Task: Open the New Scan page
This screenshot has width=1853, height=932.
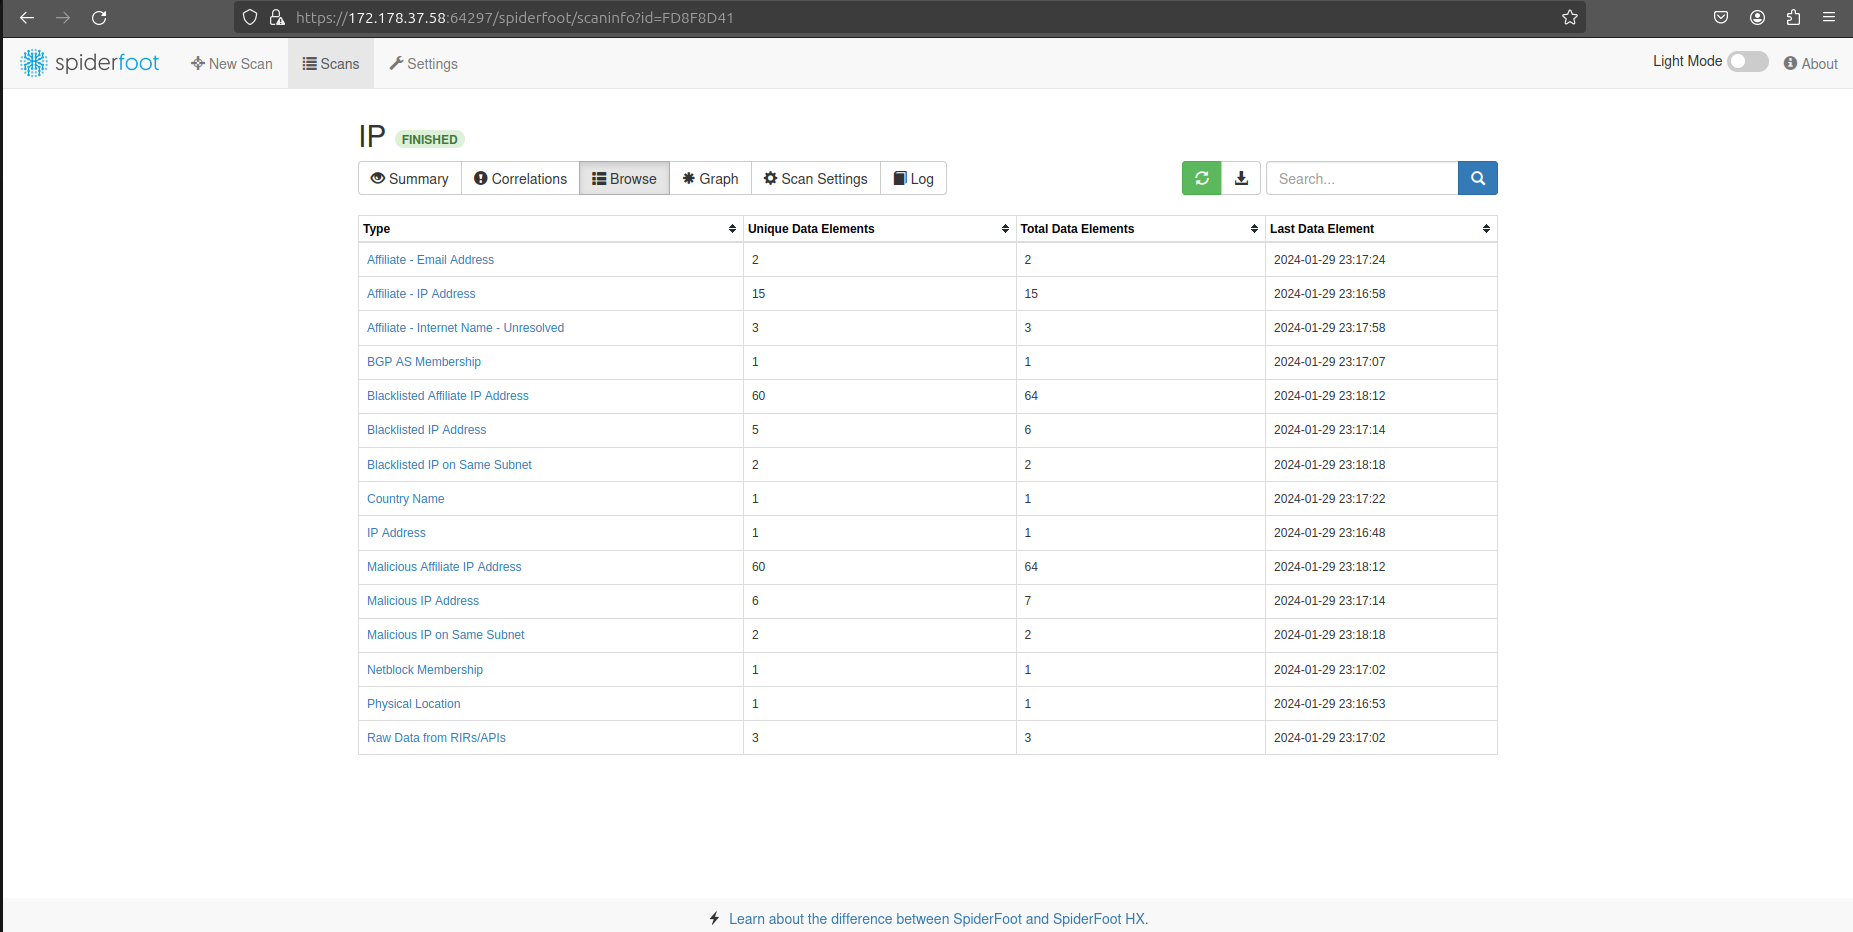Action: click(232, 63)
